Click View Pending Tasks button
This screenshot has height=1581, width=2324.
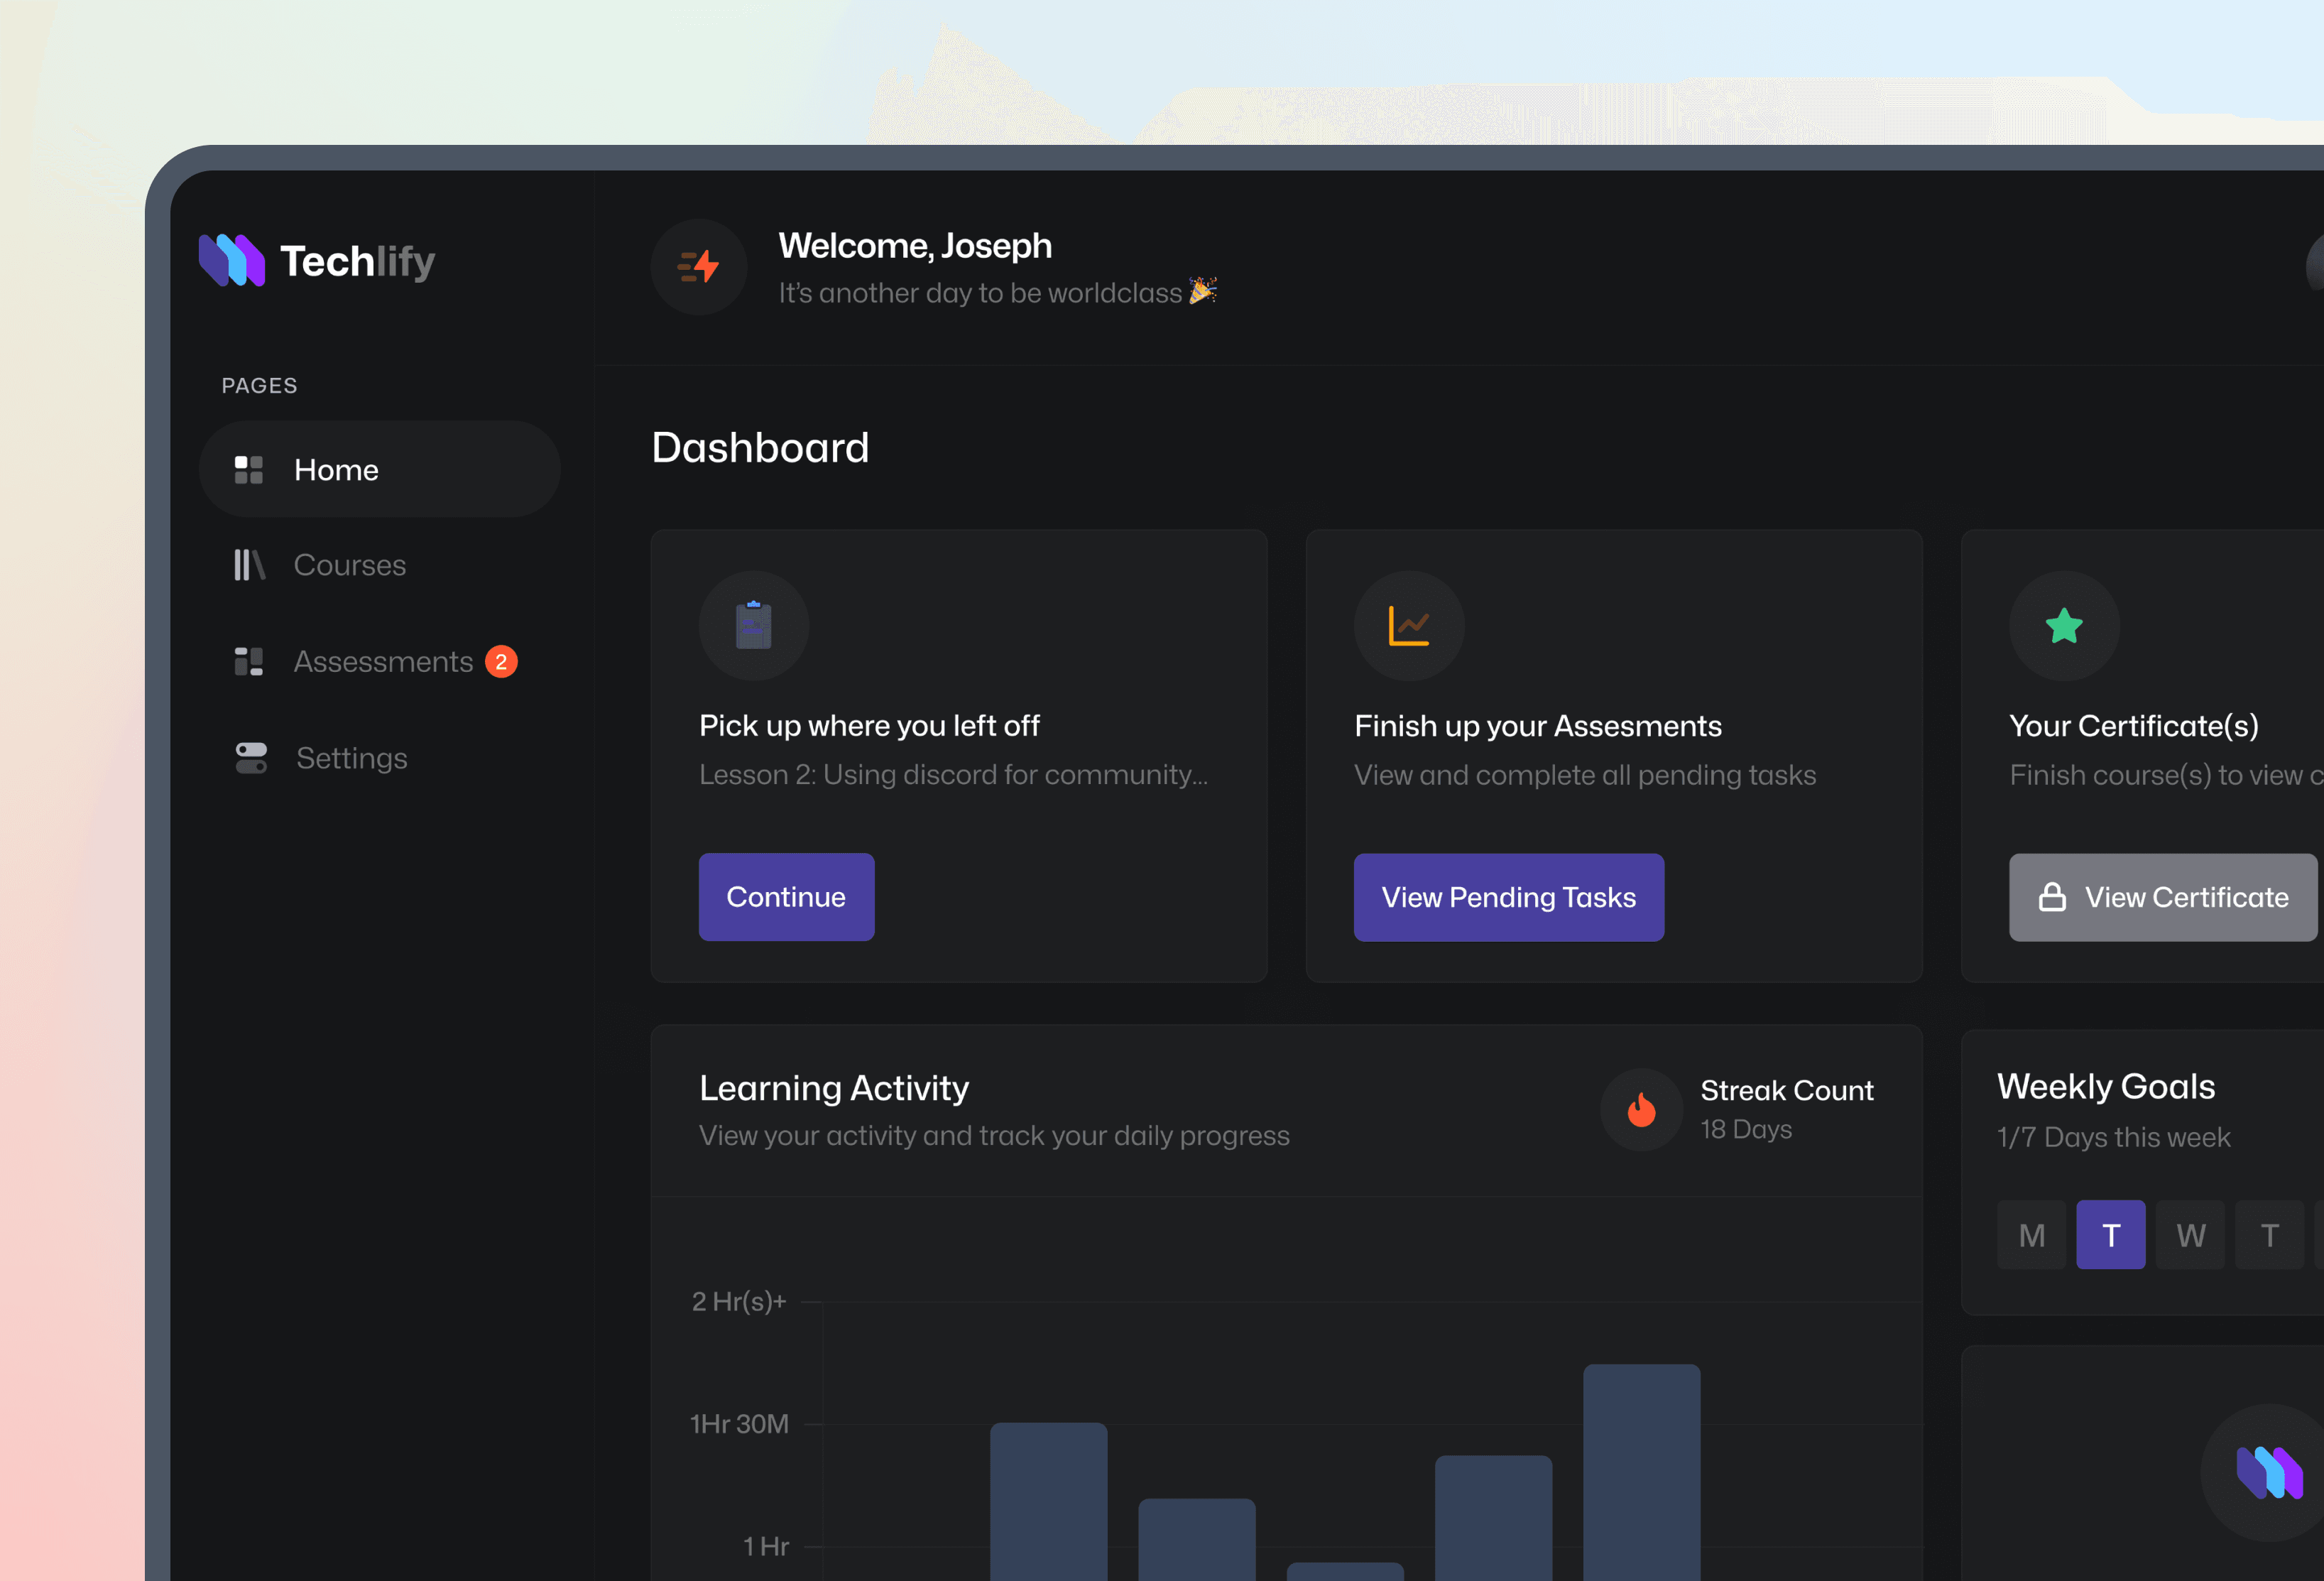point(1508,897)
